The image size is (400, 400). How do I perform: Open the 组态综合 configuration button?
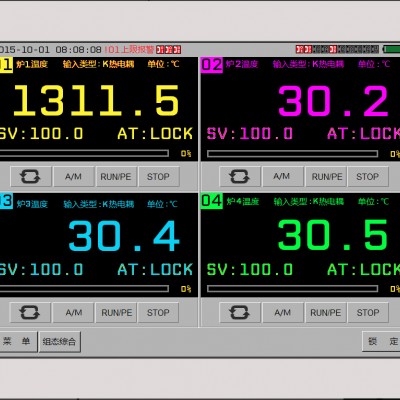[x=59, y=342]
